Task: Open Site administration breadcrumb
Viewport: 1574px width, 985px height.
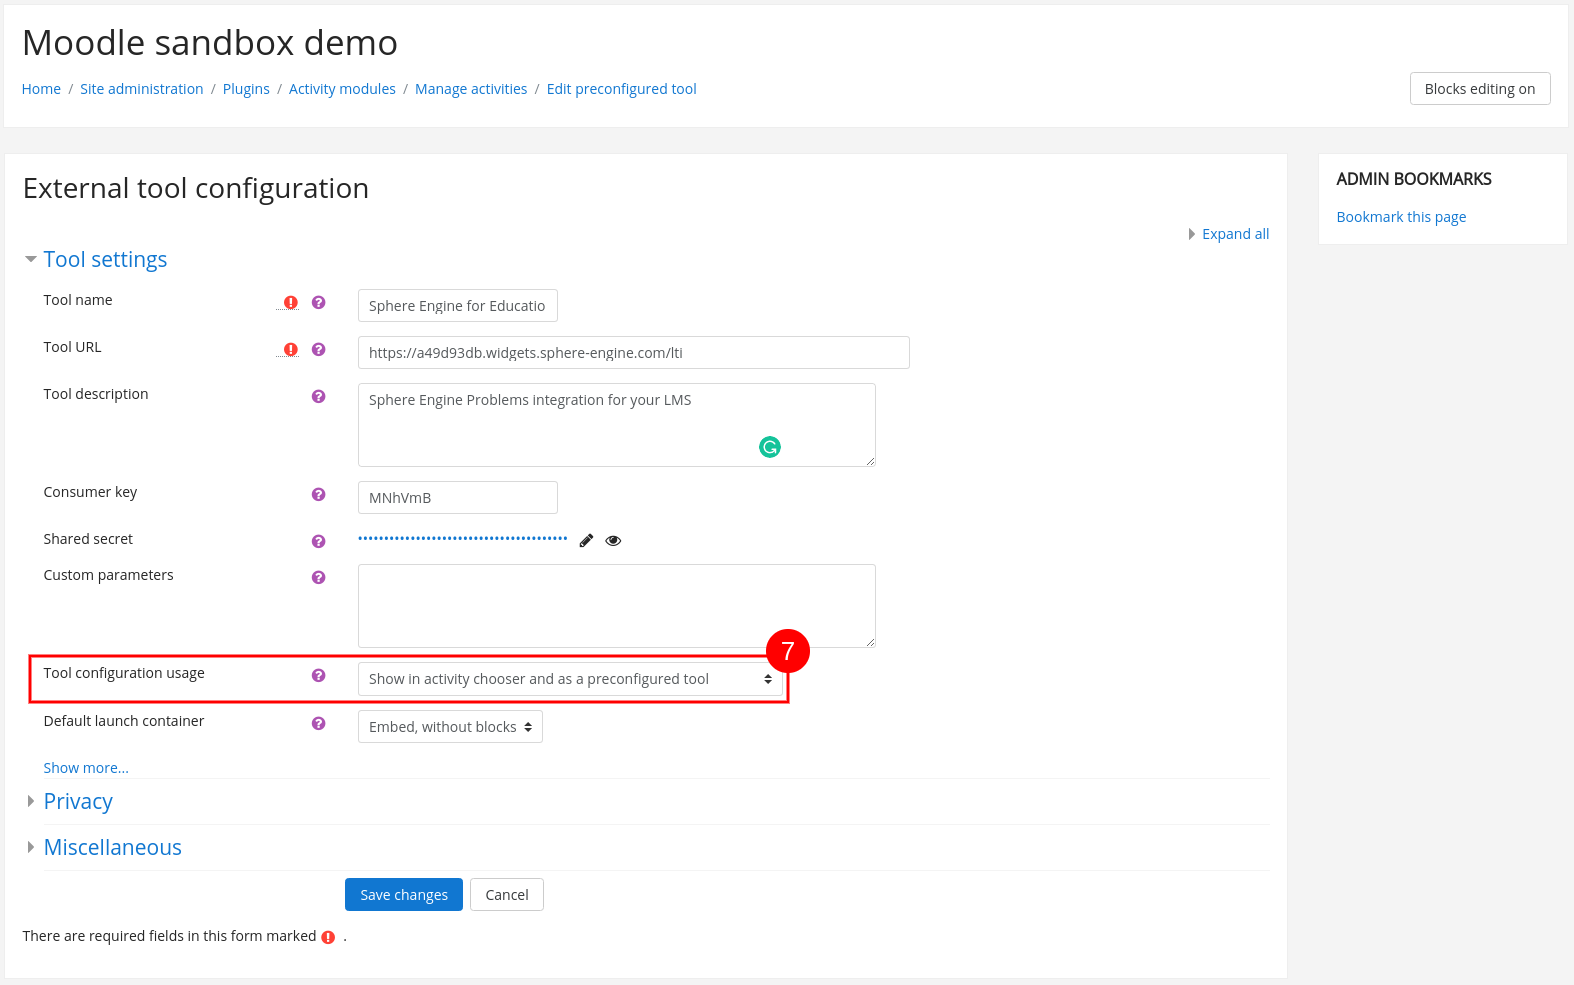Action: point(142,89)
